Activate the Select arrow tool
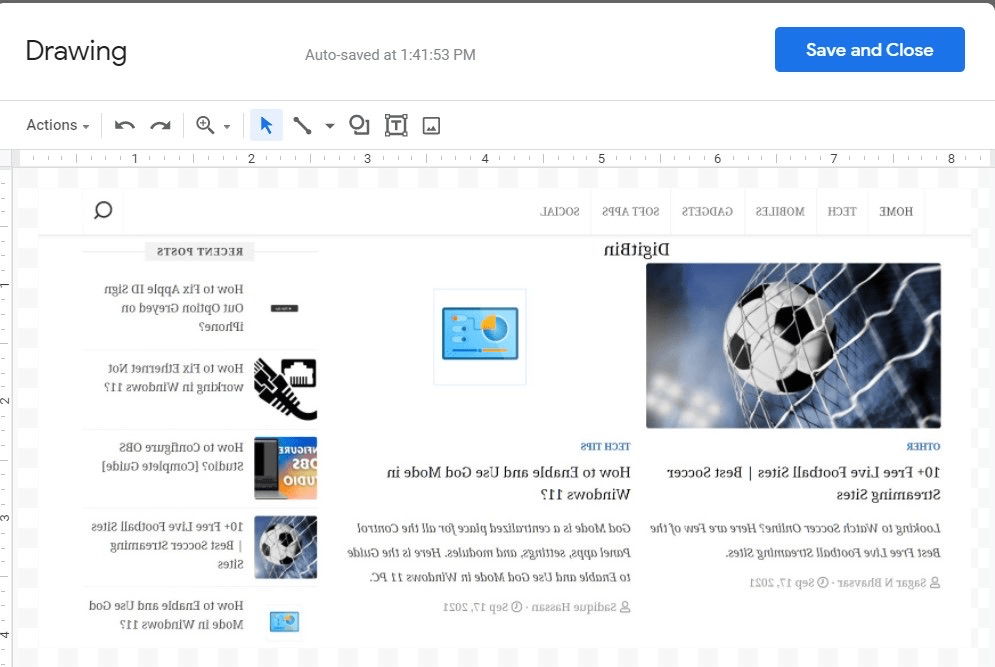The height and width of the screenshot is (667, 995). 266,125
